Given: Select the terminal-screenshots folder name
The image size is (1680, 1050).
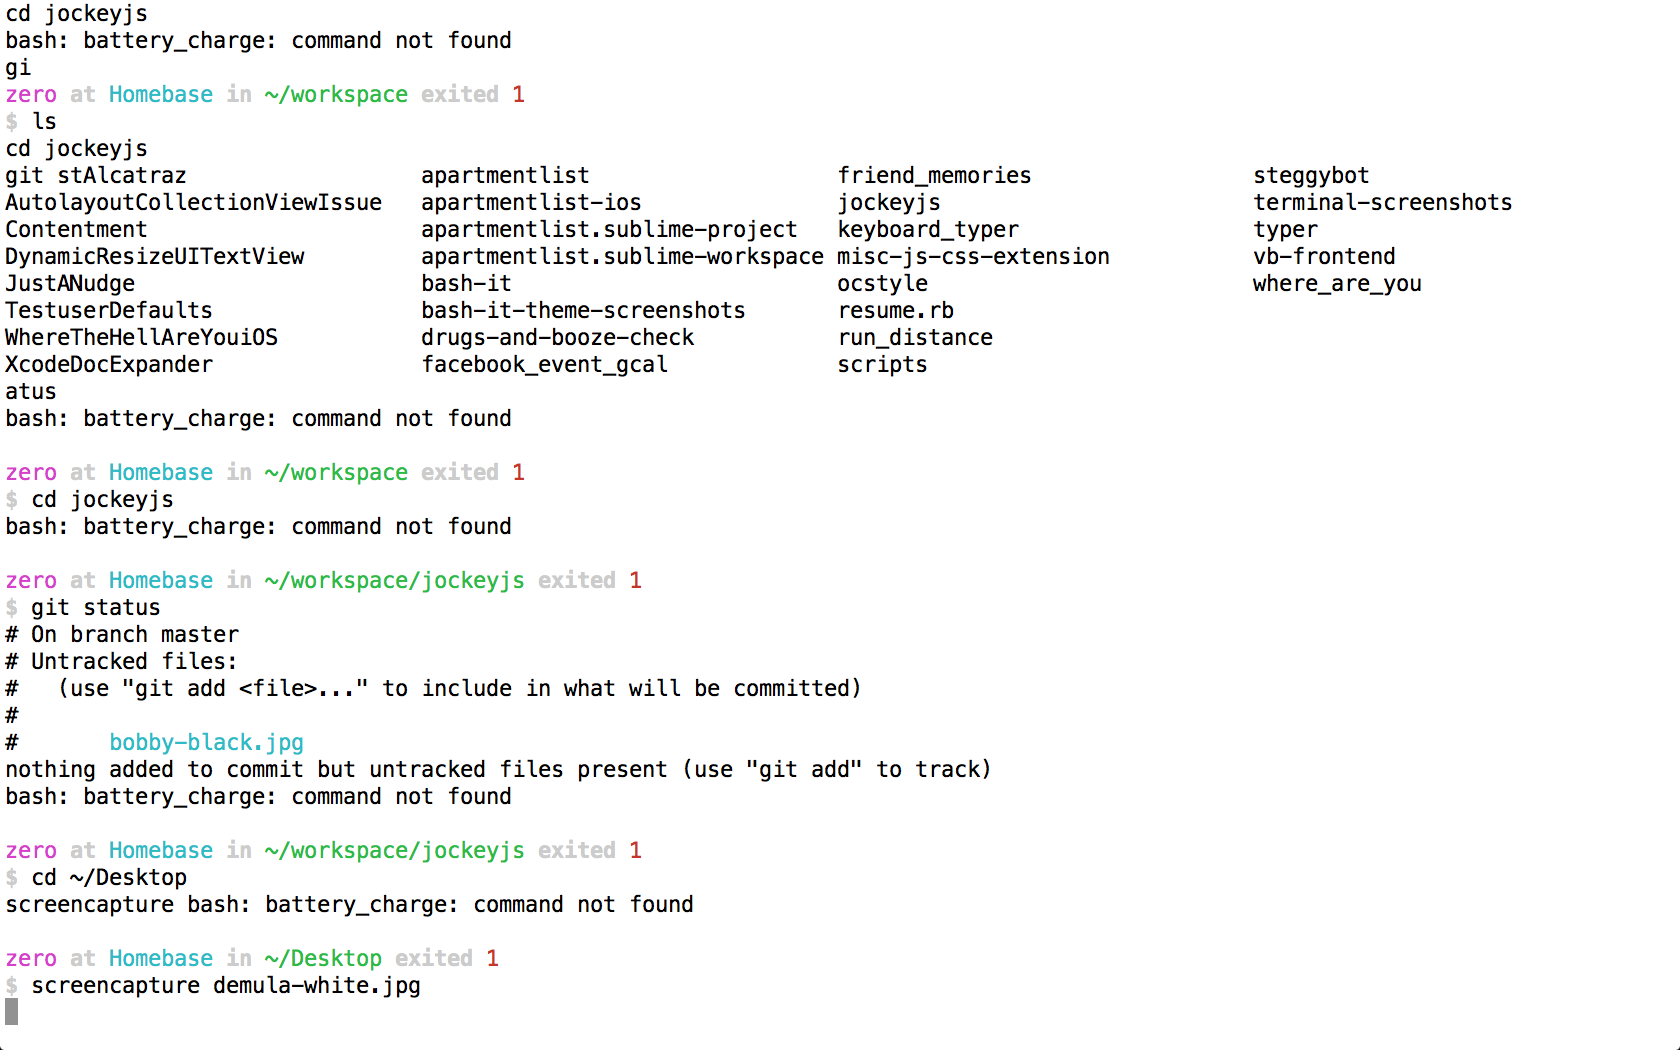Looking at the screenshot, I should pyautogui.click(x=1382, y=202).
